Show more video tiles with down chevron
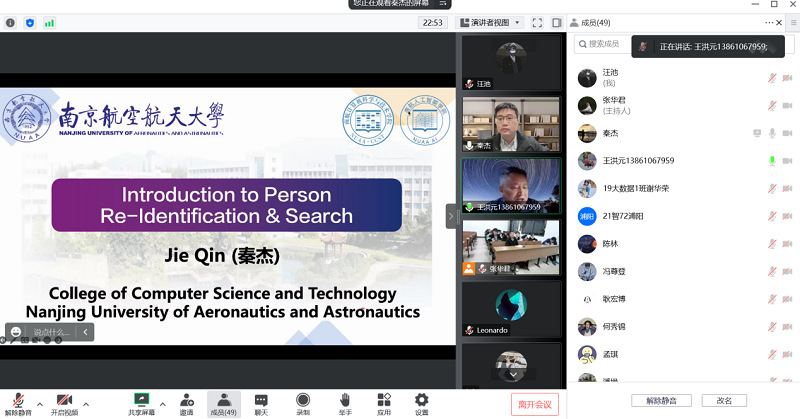 [x=513, y=375]
